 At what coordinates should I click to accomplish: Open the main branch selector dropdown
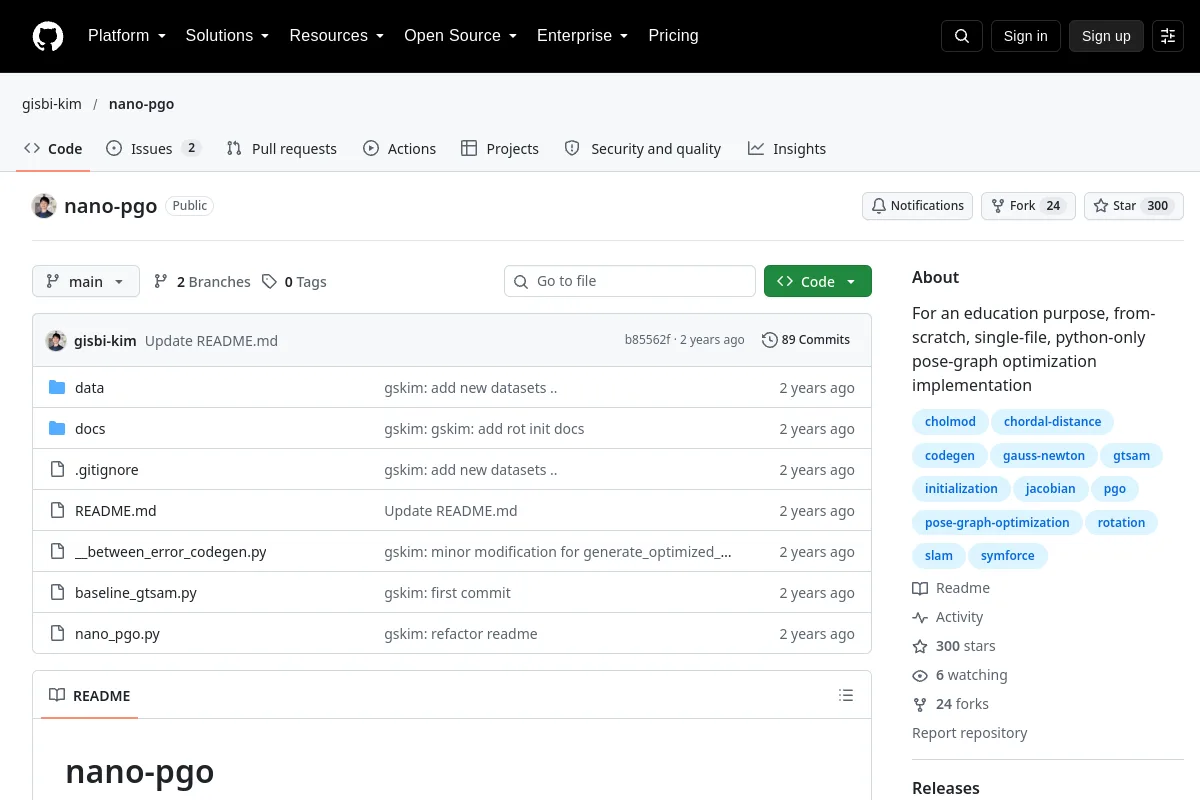click(86, 282)
